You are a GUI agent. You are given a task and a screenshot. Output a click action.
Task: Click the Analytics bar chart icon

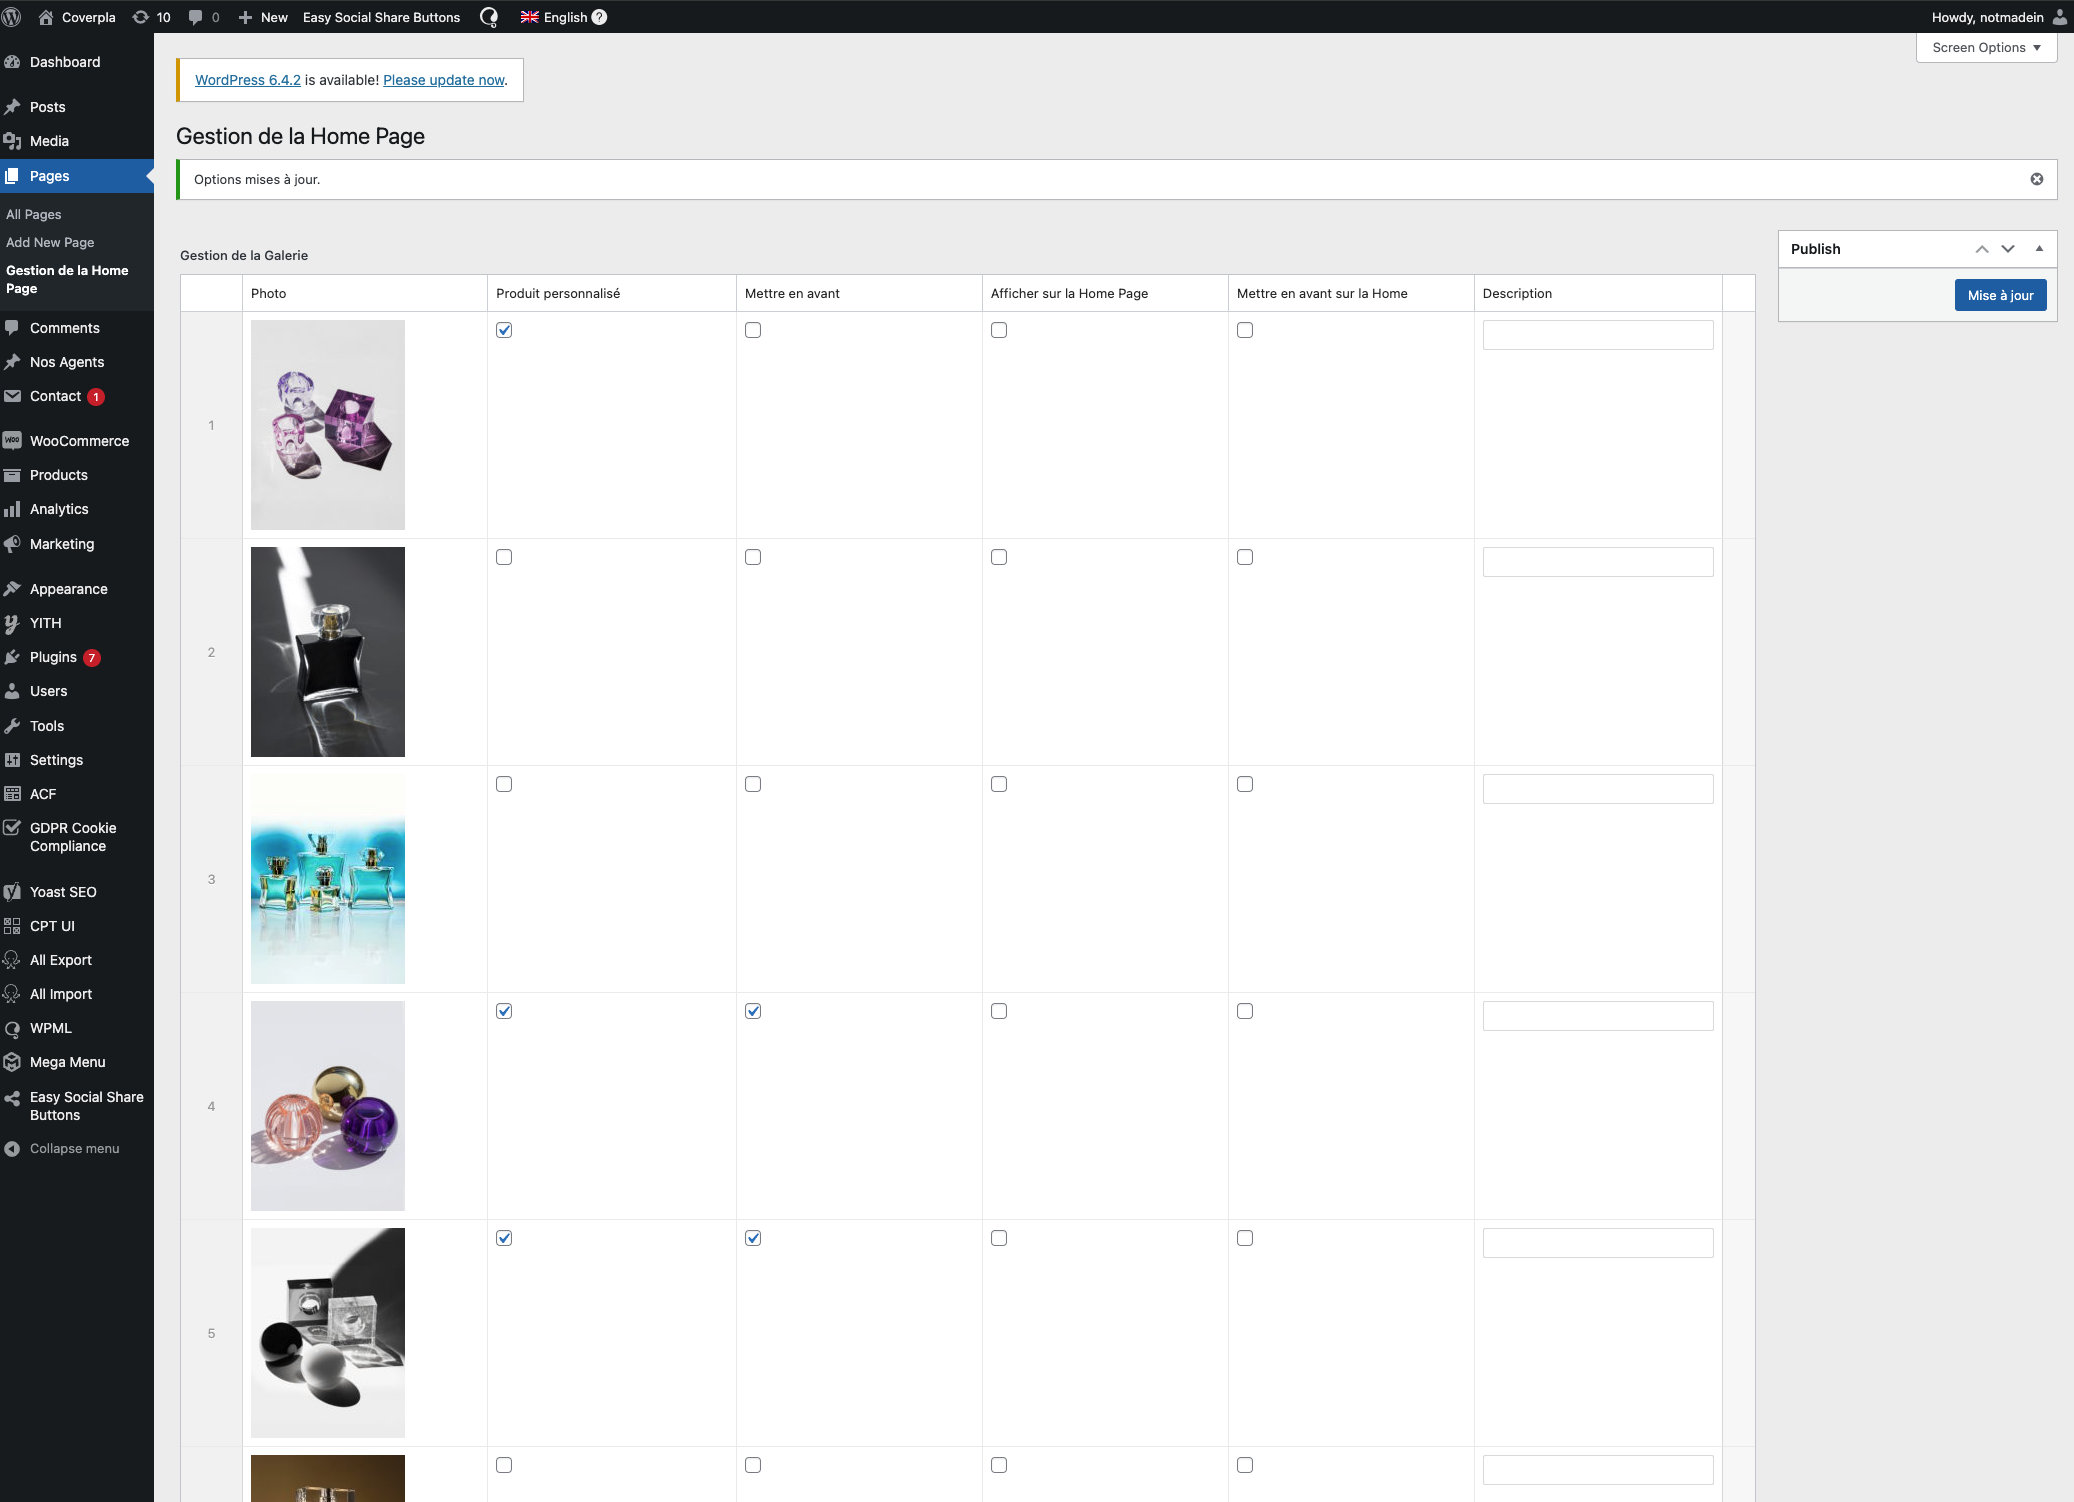pos(13,509)
